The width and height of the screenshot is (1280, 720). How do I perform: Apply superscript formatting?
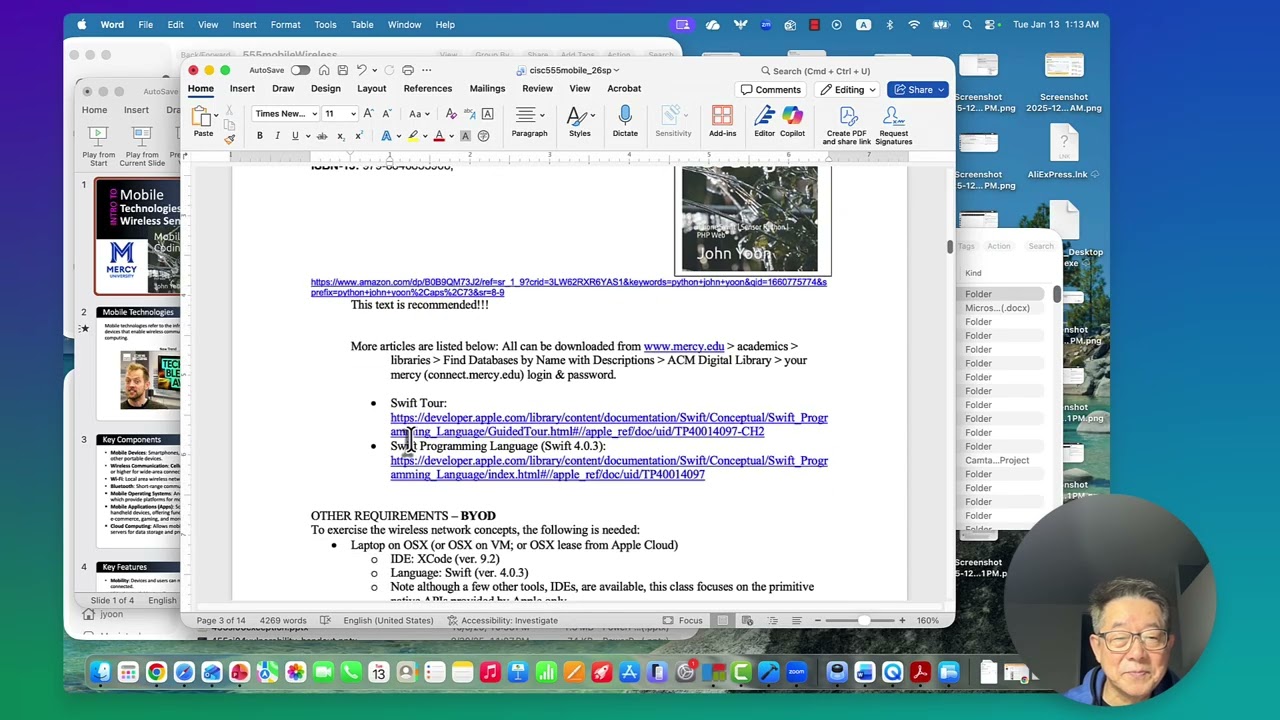tap(358, 136)
